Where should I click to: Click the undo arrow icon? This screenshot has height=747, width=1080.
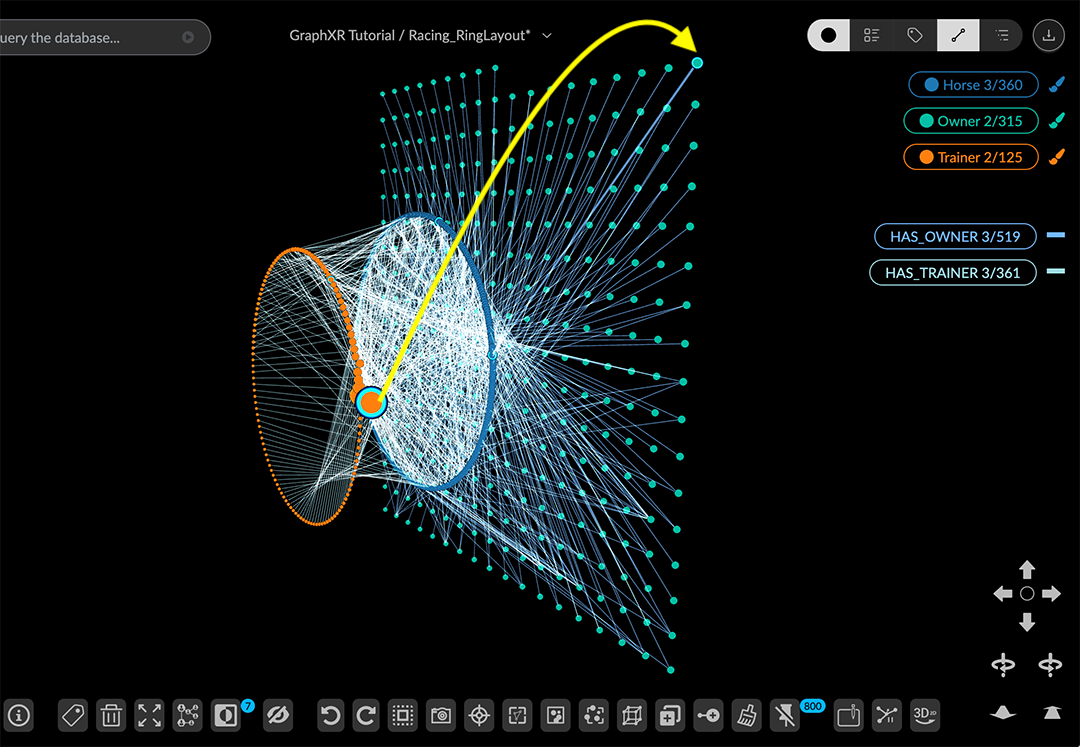[330, 715]
